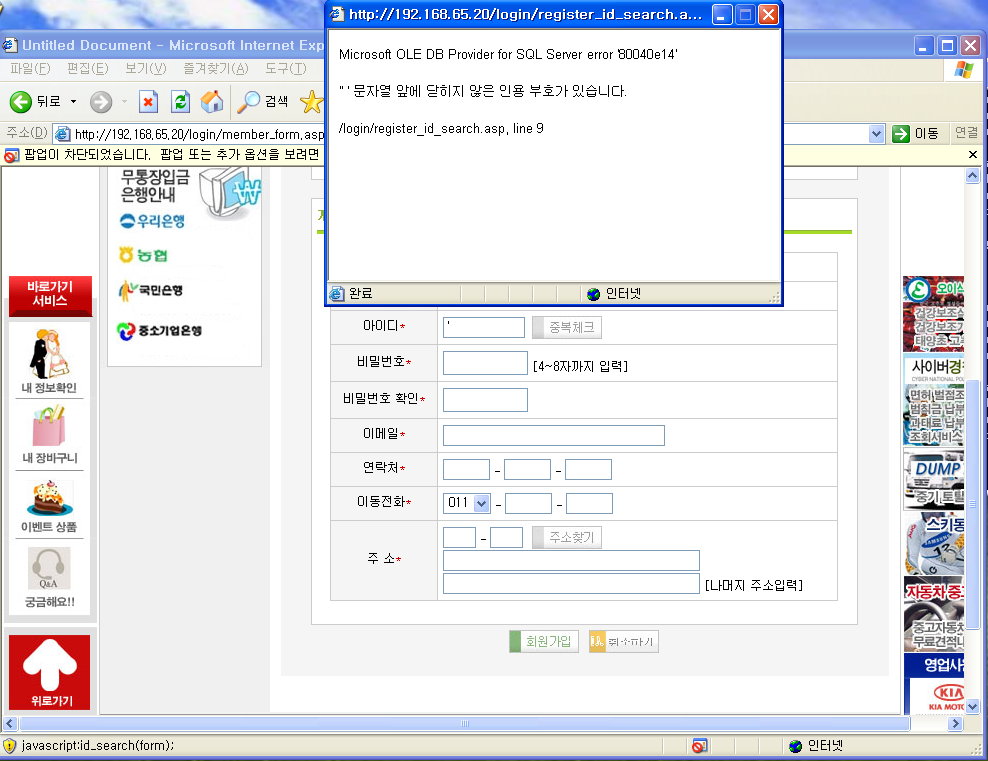Expand the address bar dropdown arrow

(876, 134)
